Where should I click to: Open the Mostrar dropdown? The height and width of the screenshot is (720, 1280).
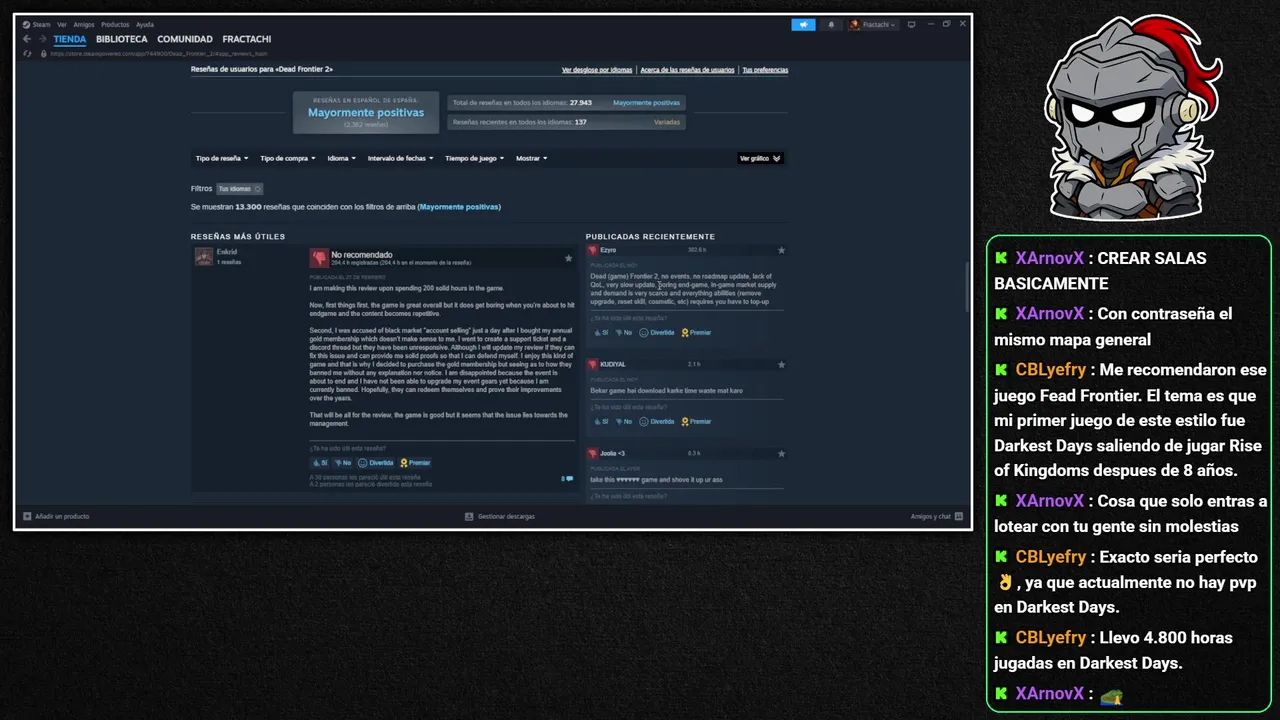click(x=531, y=158)
